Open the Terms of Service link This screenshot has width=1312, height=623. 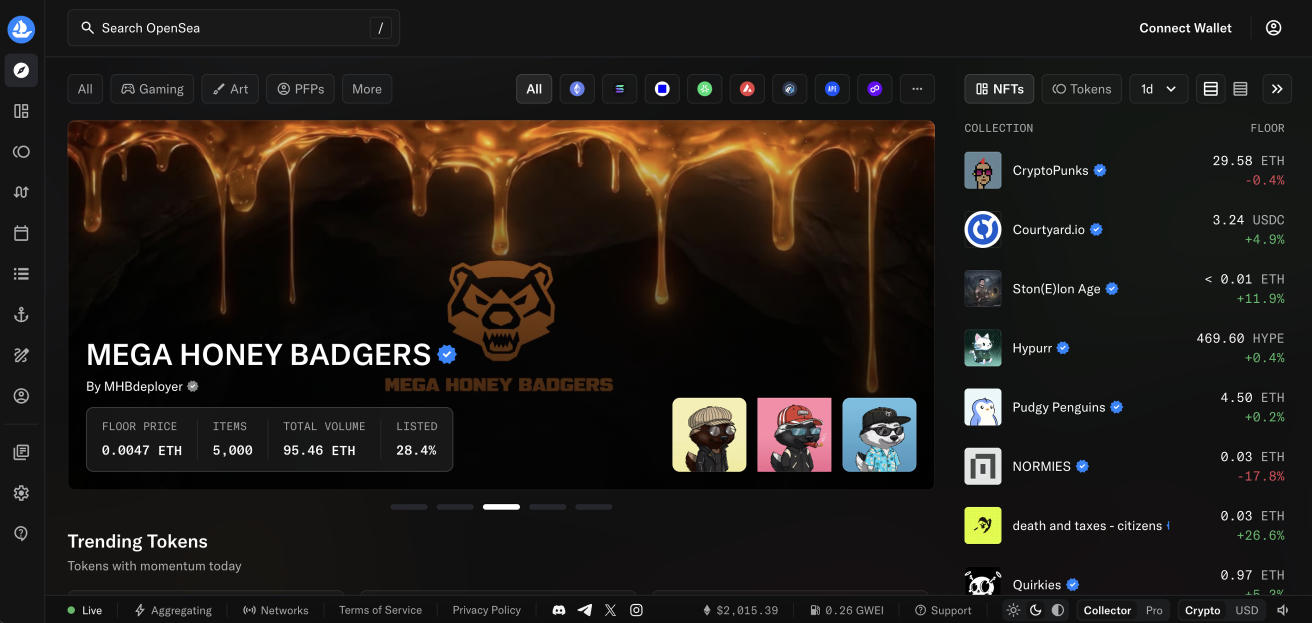point(380,610)
